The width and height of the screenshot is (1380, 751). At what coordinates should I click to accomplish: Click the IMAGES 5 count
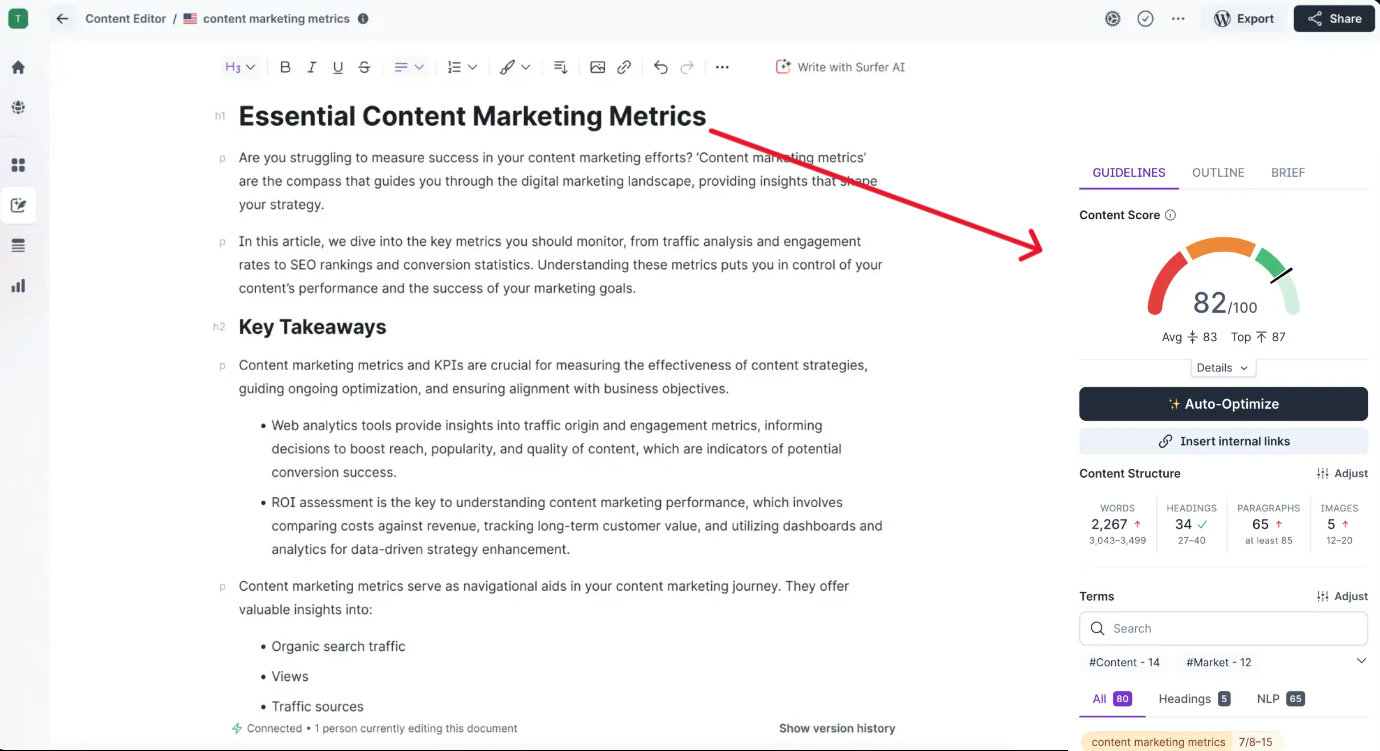pos(1339,524)
